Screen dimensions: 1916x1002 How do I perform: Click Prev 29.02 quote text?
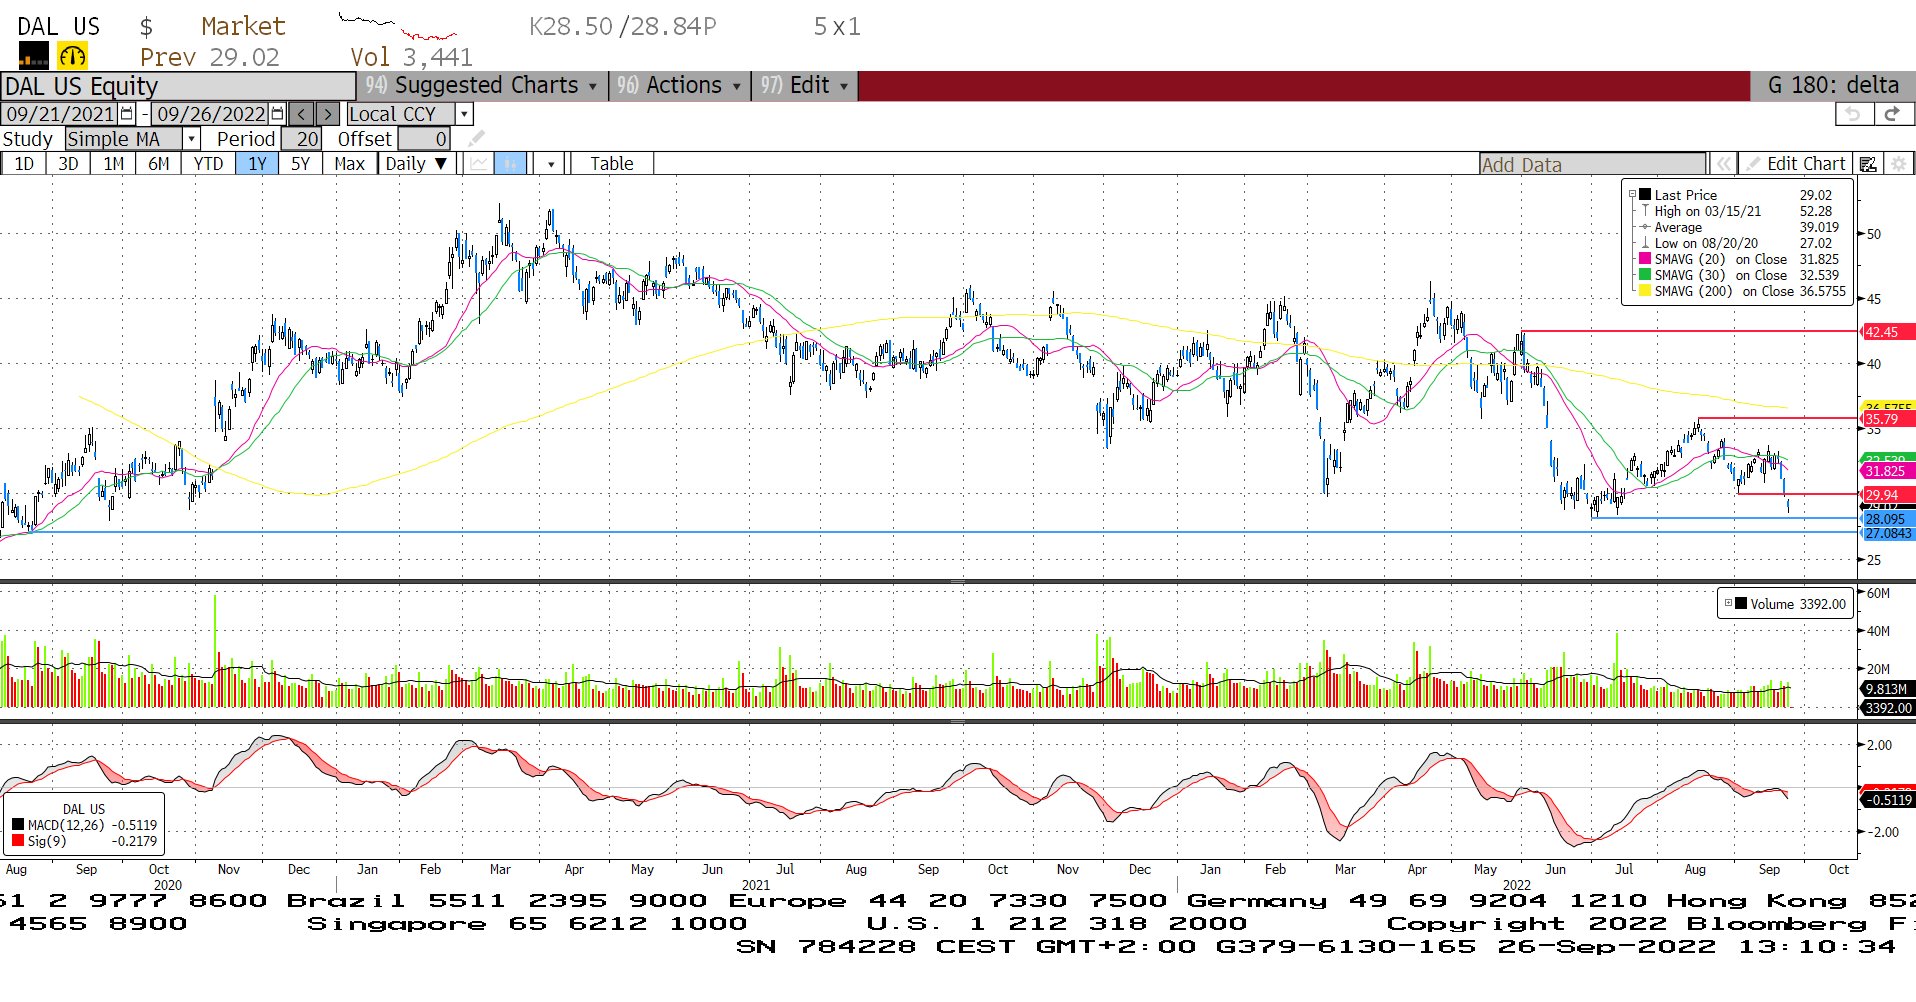coord(210,57)
